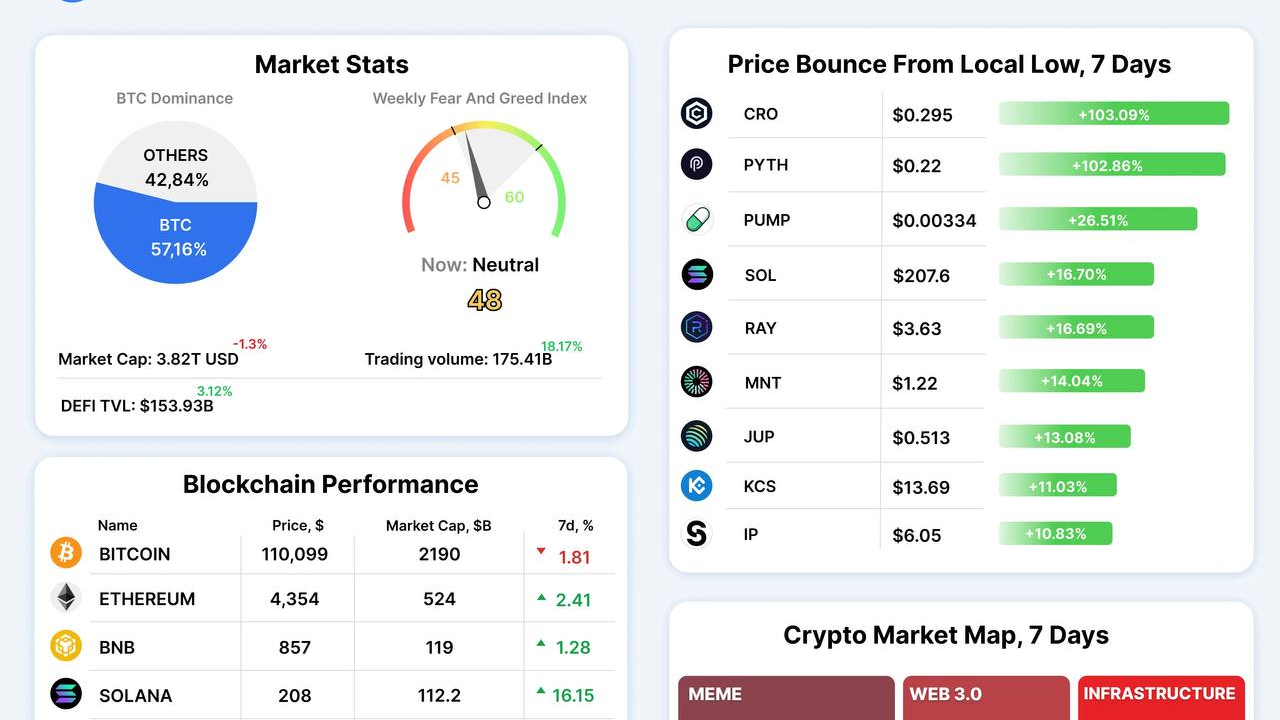Click the +14.04% bar for MNT
1280x720 pixels.
coord(1072,381)
